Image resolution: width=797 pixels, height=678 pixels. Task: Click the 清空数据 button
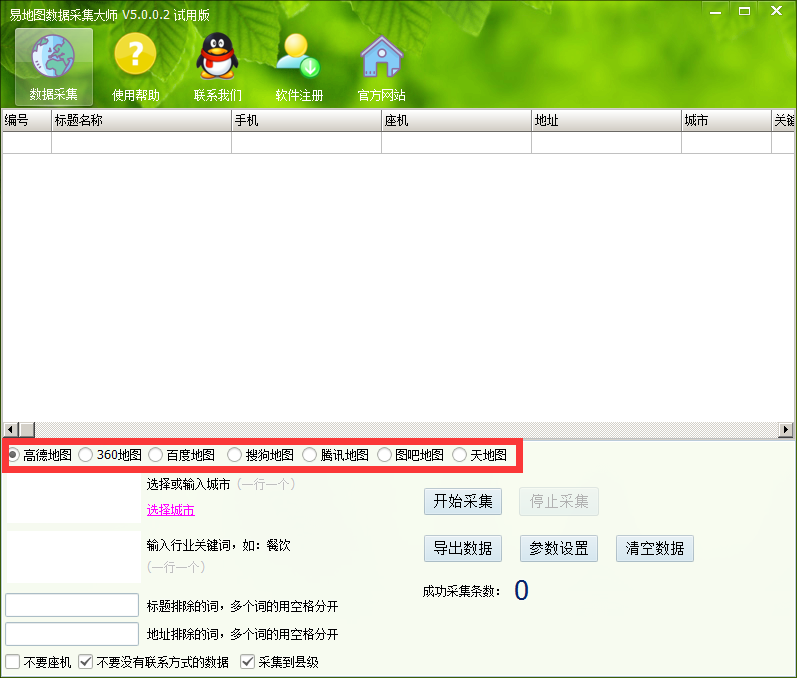(x=654, y=549)
